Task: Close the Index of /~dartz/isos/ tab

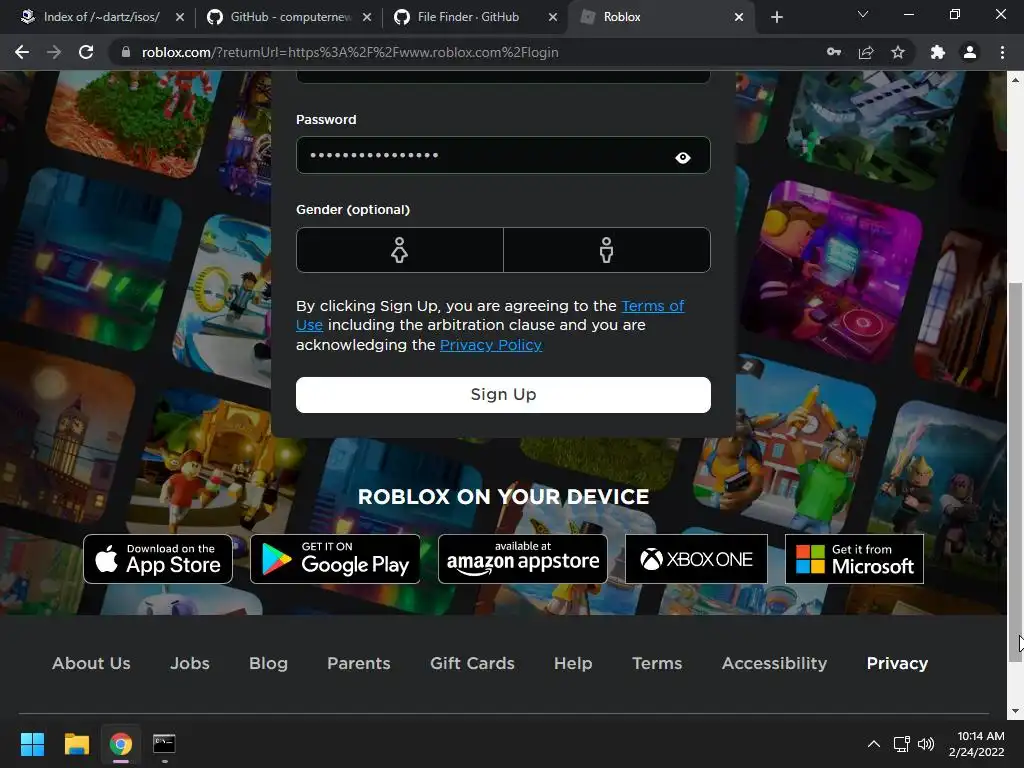Action: [x=180, y=17]
